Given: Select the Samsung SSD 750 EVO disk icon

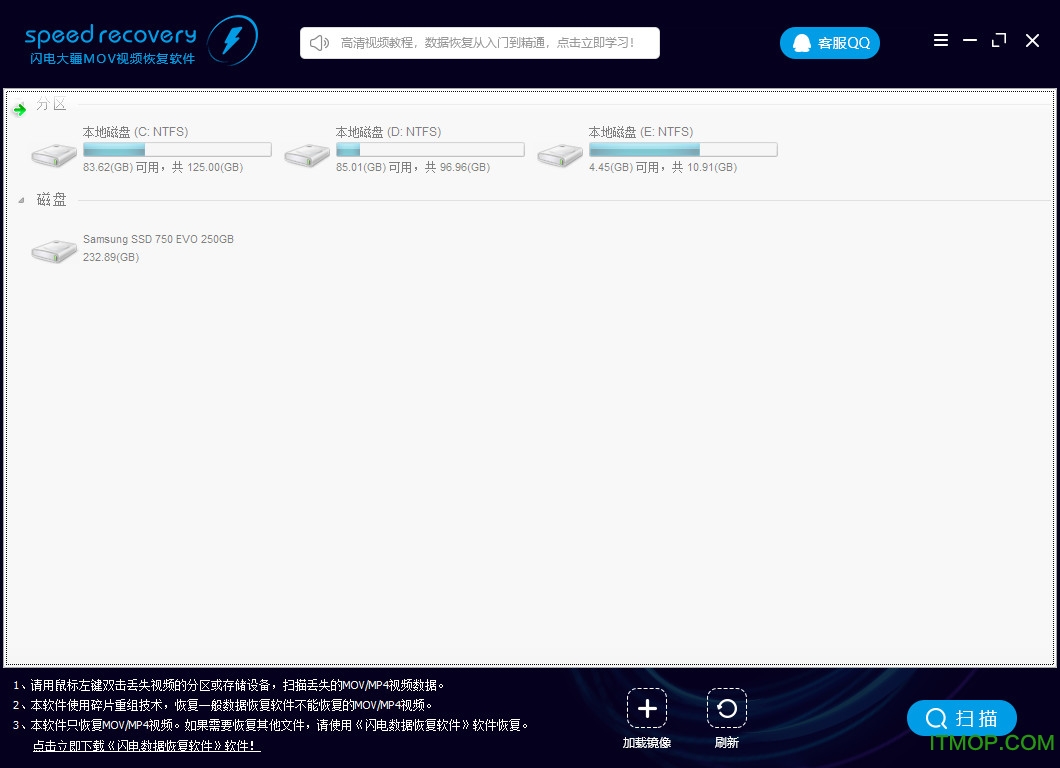Looking at the screenshot, I should [54, 251].
